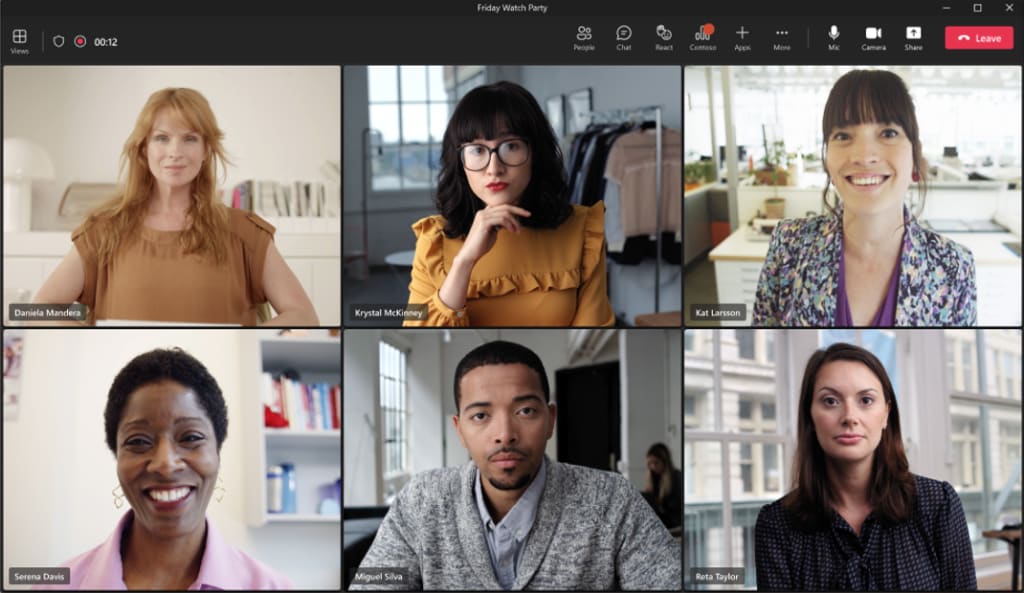Open the Views layout menu
The height and width of the screenshot is (593, 1024).
(20, 41)
